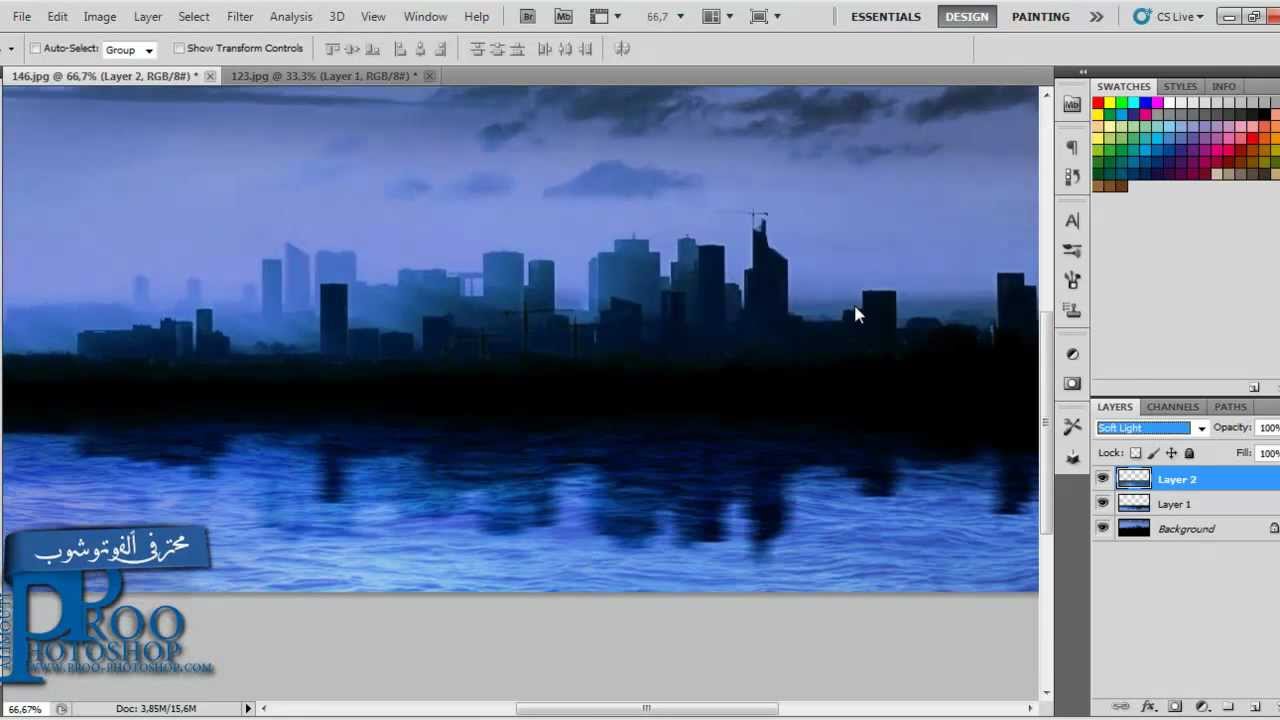This screenshot has height=720, width=1280.
Task: Switch to the Essentials workspace
Action: coord(886,17)
